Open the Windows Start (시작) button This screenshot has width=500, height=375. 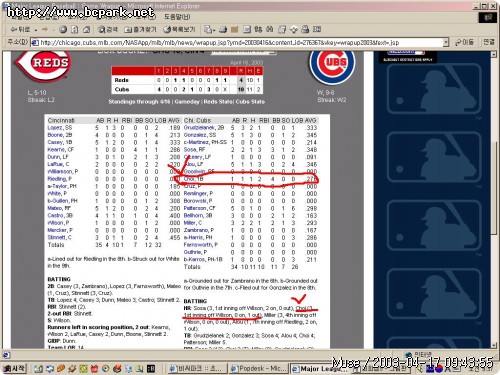[14, 368]
